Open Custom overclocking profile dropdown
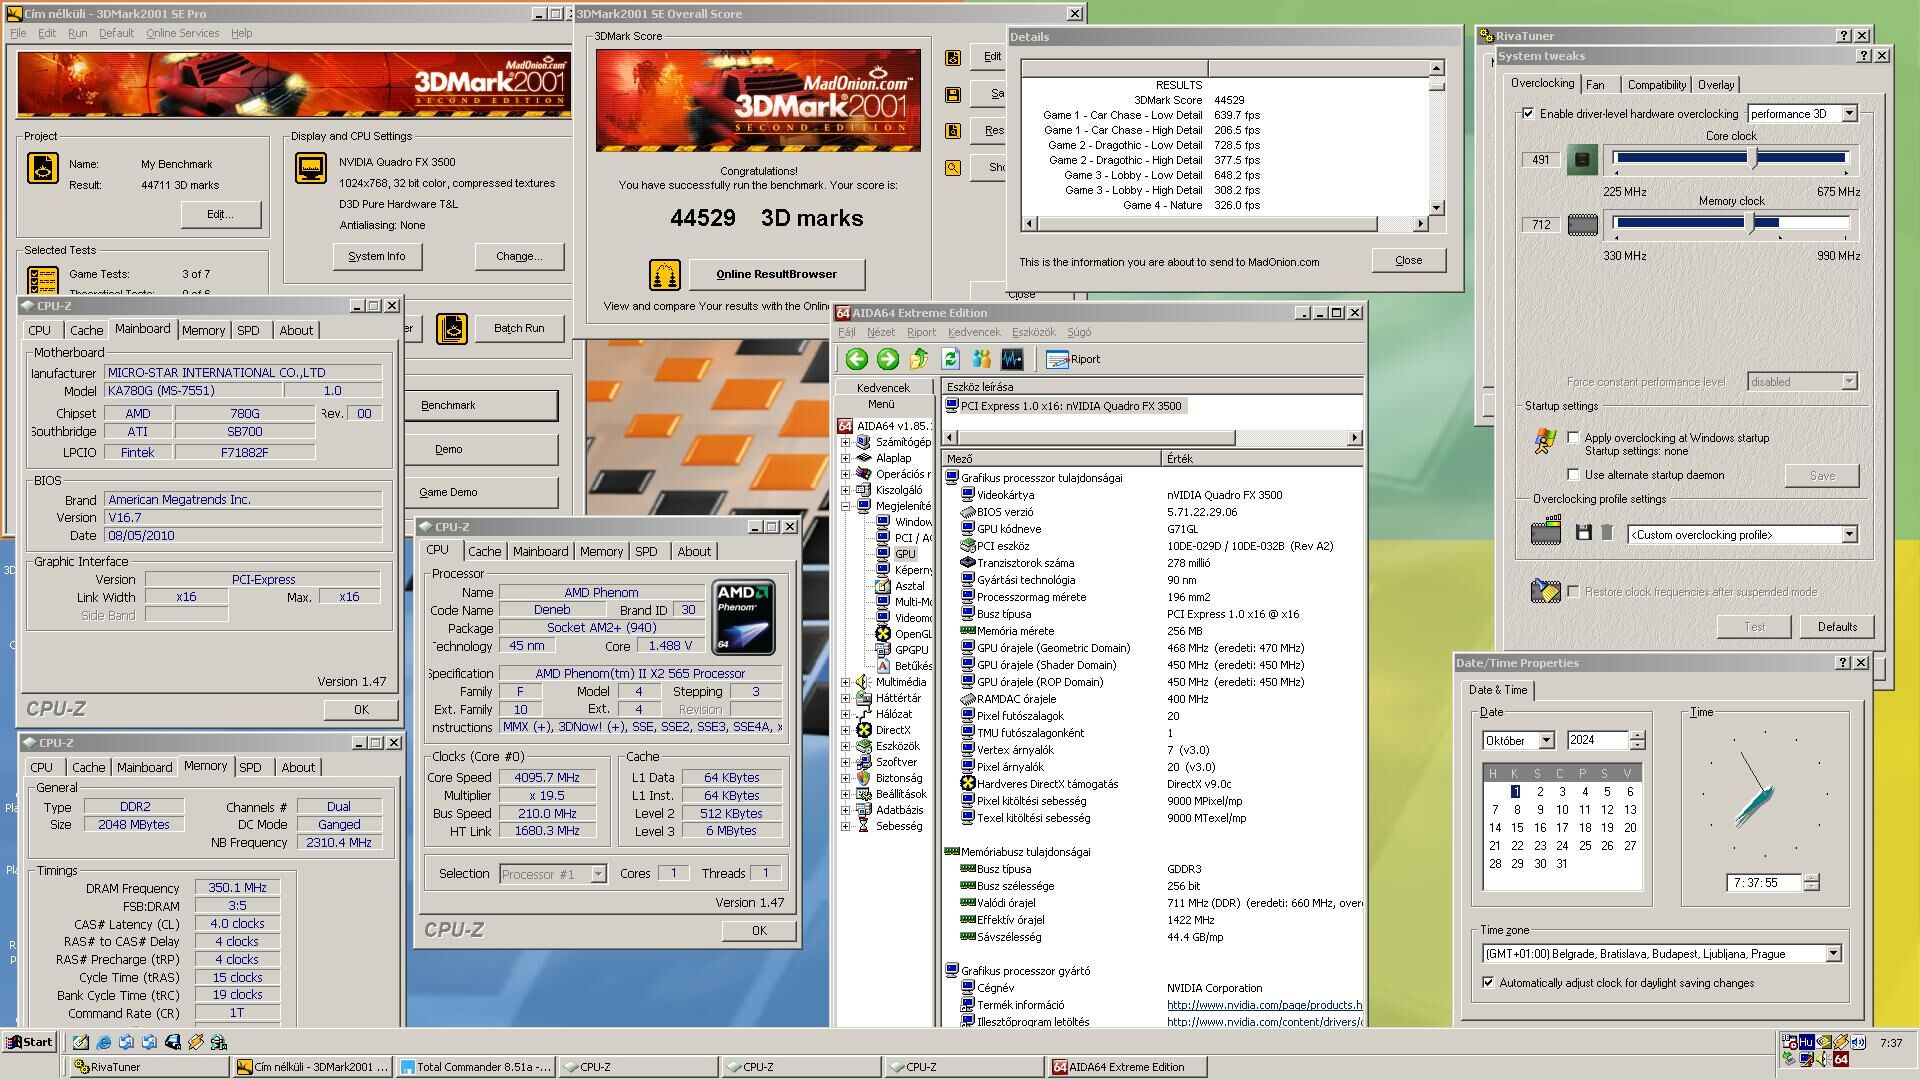Image resolution: width=1920 pixels, height=1080 pixels. tap(1849, 535)
